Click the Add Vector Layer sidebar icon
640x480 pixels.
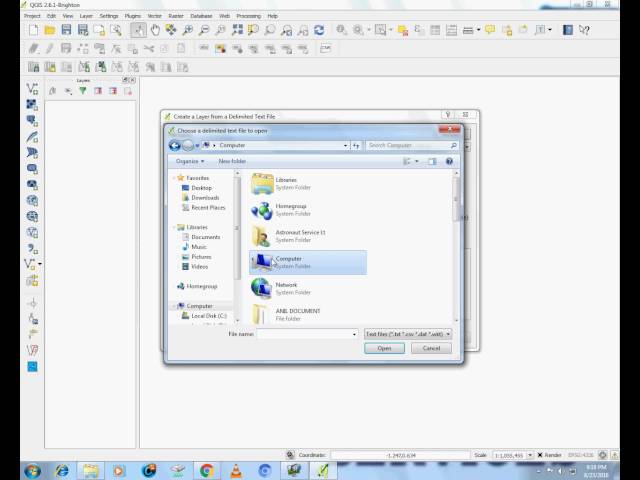tap(32, 89)
